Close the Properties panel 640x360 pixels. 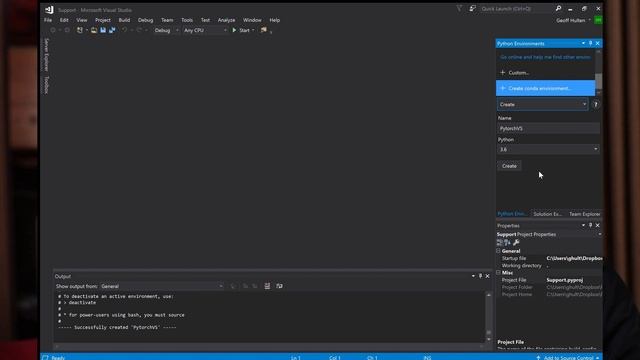598,225
